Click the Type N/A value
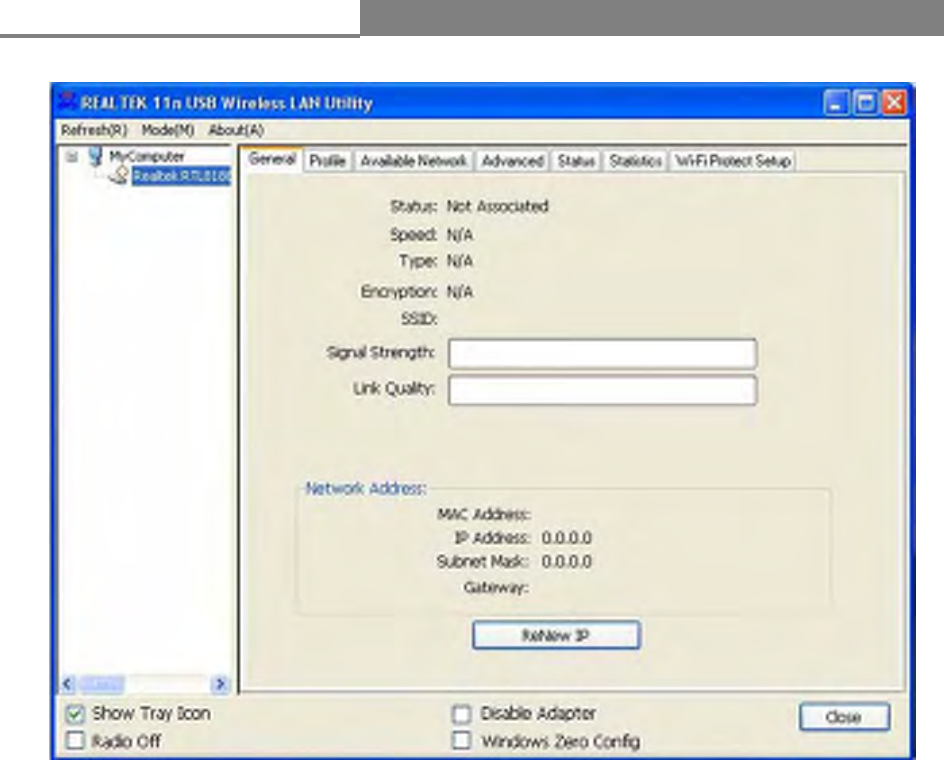Screen dimensions: 944x760 point(460,261)
